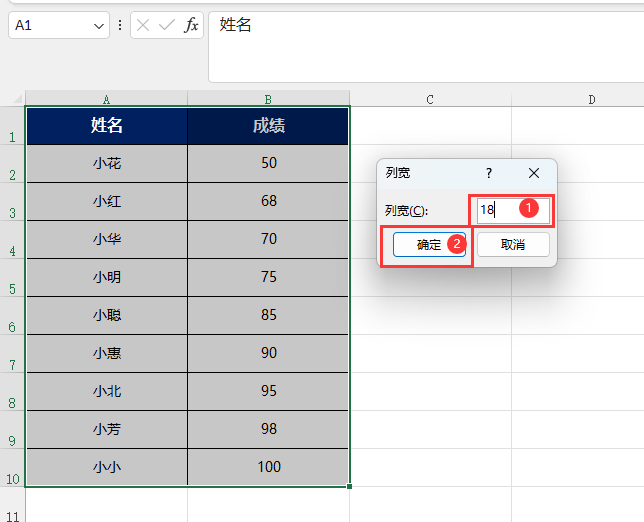Select the score cell 95

pyautogui.click(x=268, y=391)
